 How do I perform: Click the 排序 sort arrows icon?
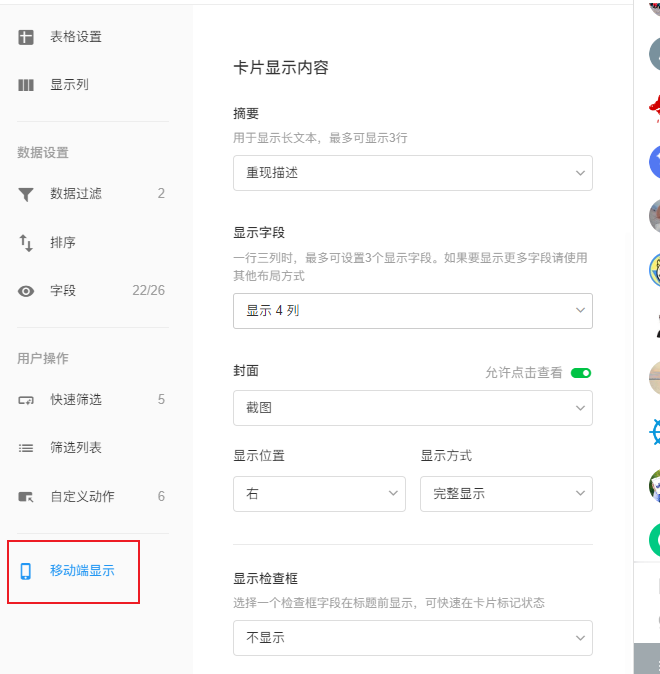pyautogui.click(x=26, y=242)
